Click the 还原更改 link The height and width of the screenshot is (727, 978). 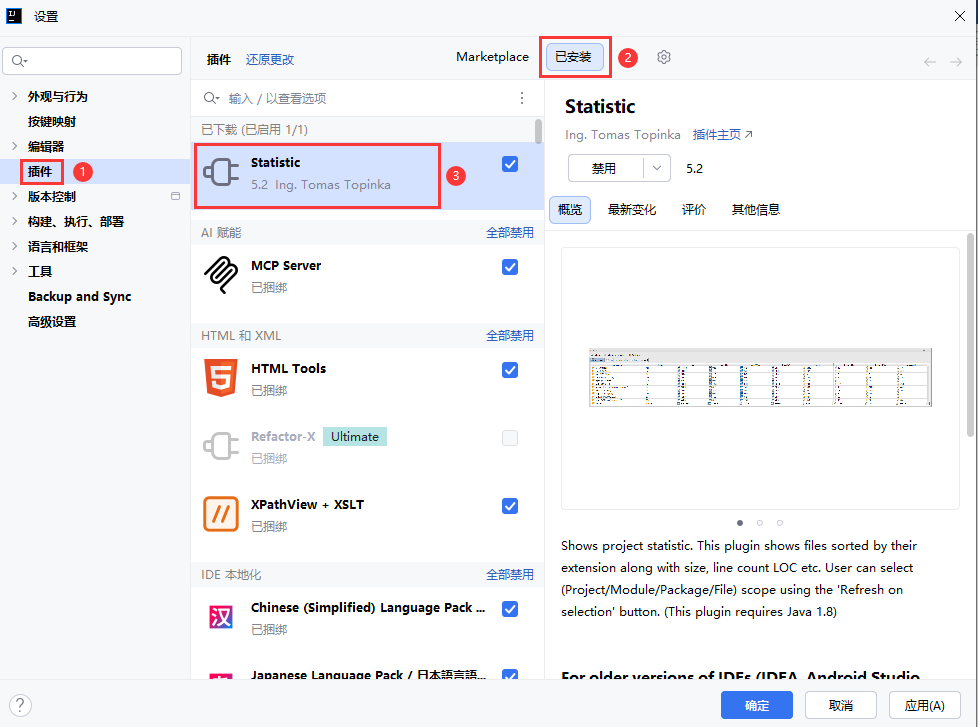[x=269, y=59]
